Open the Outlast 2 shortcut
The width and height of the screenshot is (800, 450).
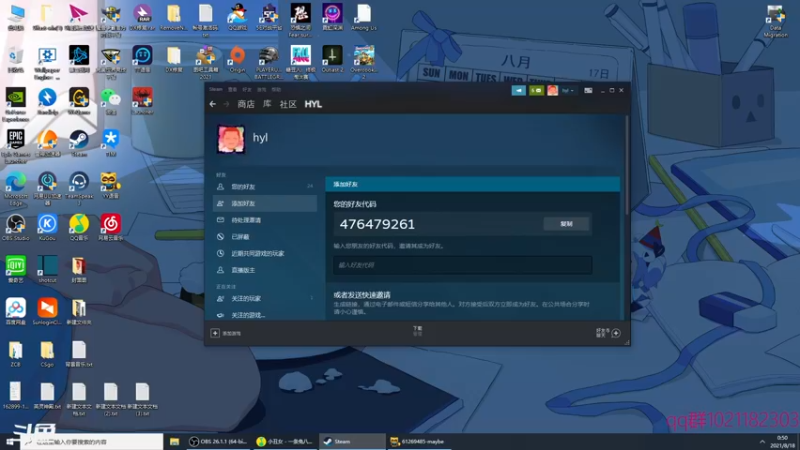pyautogui.click(x=332, y=60)
